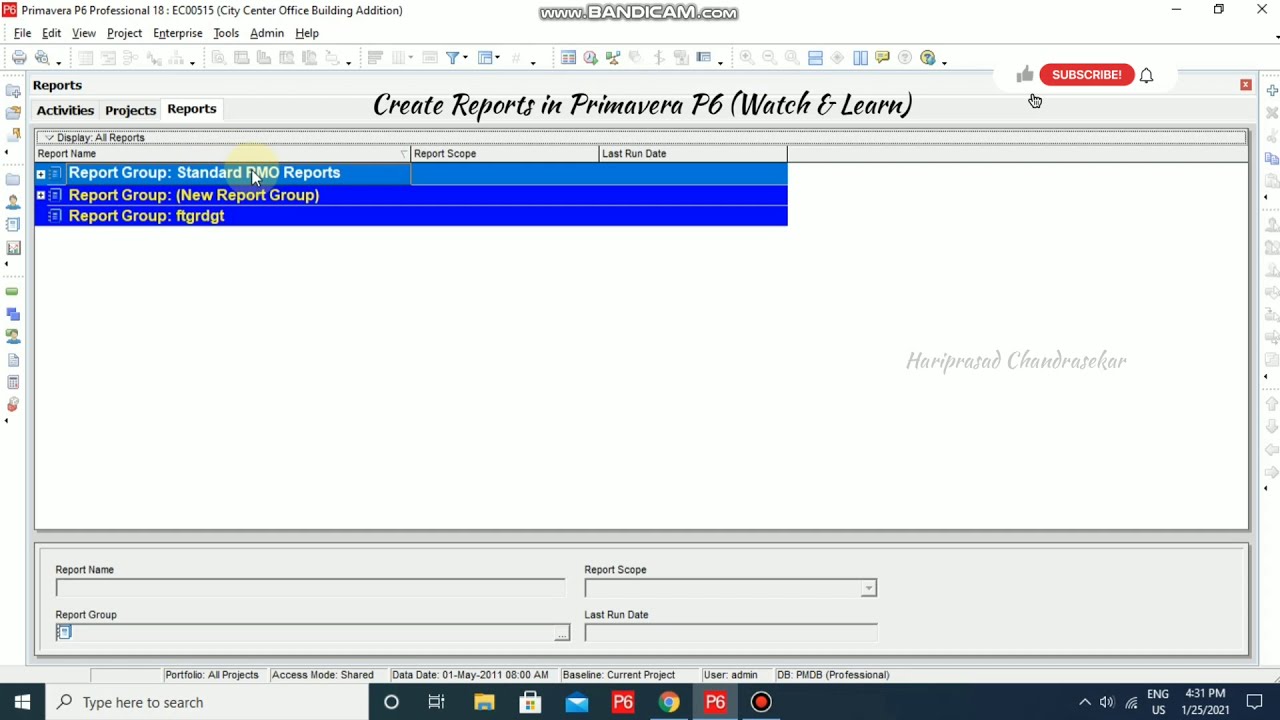
Task: Open the Tools menu
Action: 226,33
